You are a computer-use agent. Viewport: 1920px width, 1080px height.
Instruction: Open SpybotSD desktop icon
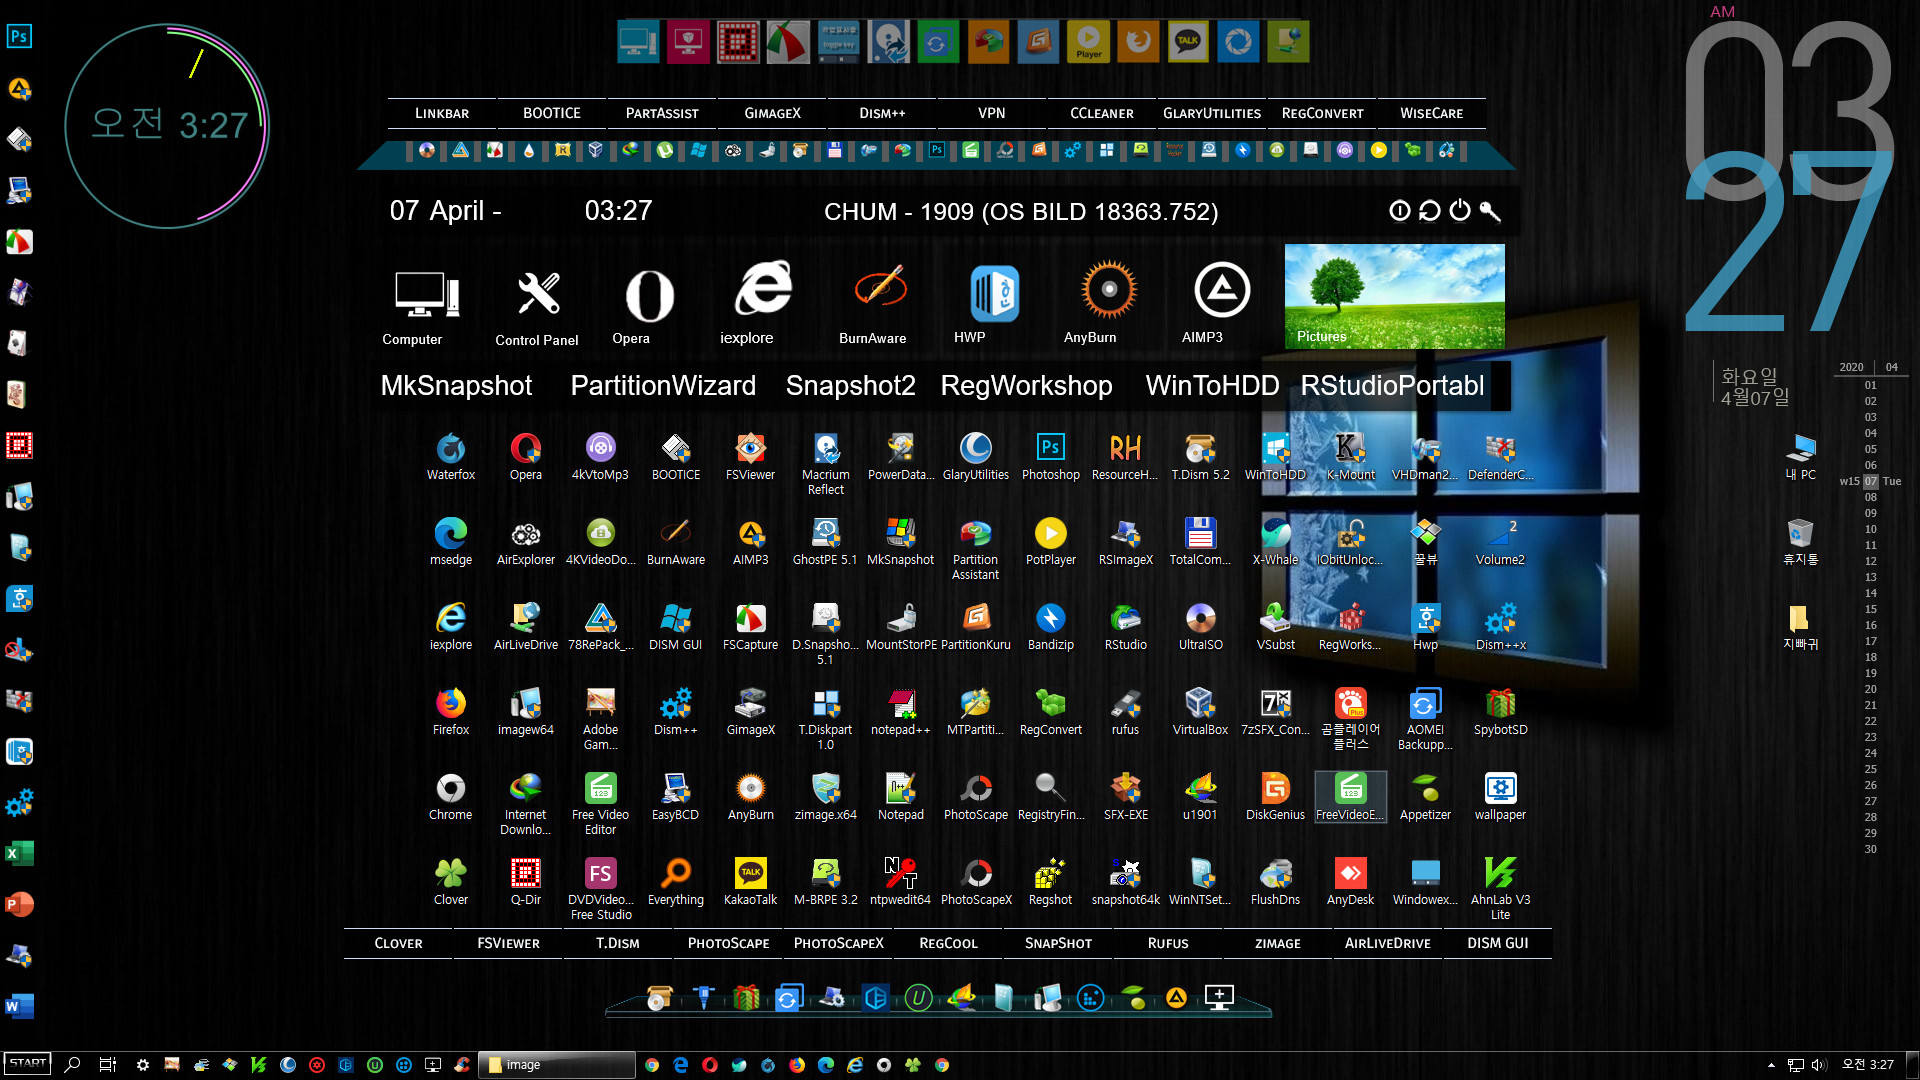pyautogui.click(x=1501, y=712)
